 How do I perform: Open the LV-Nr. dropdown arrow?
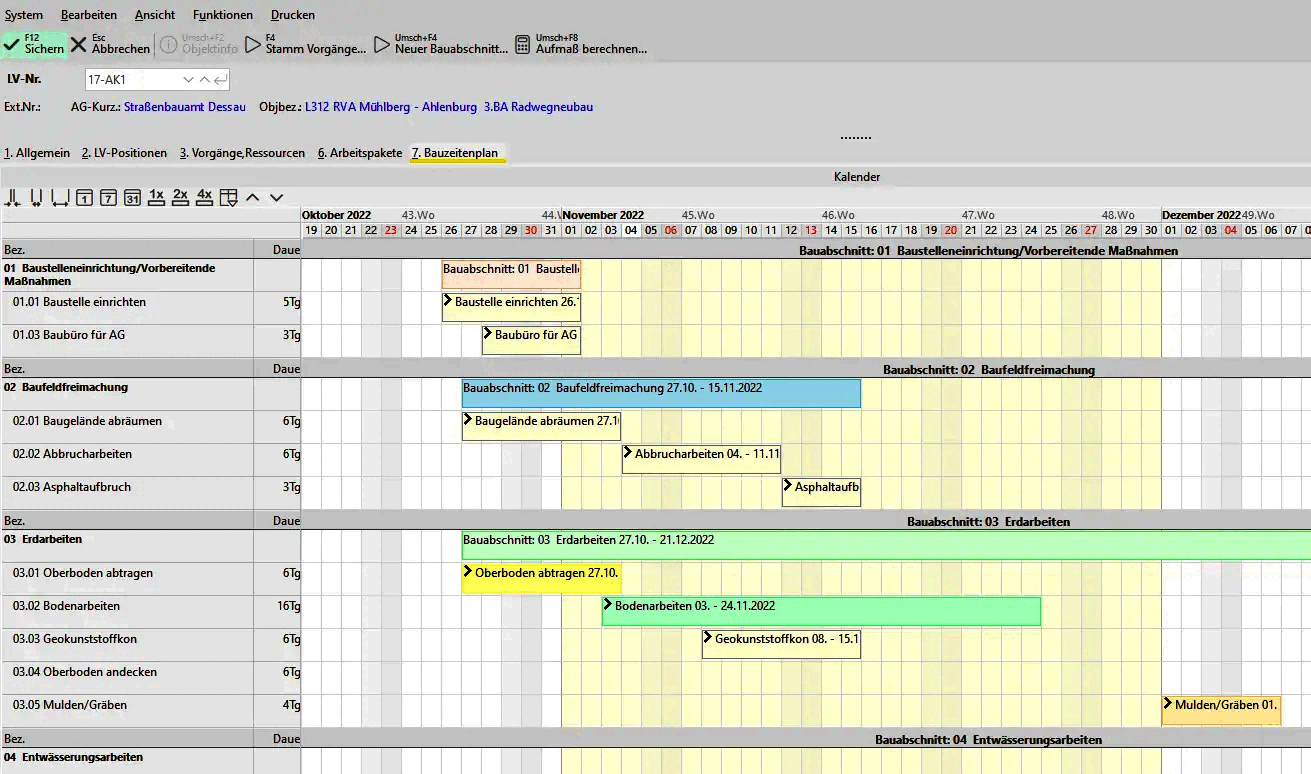[x=188, y=80]
